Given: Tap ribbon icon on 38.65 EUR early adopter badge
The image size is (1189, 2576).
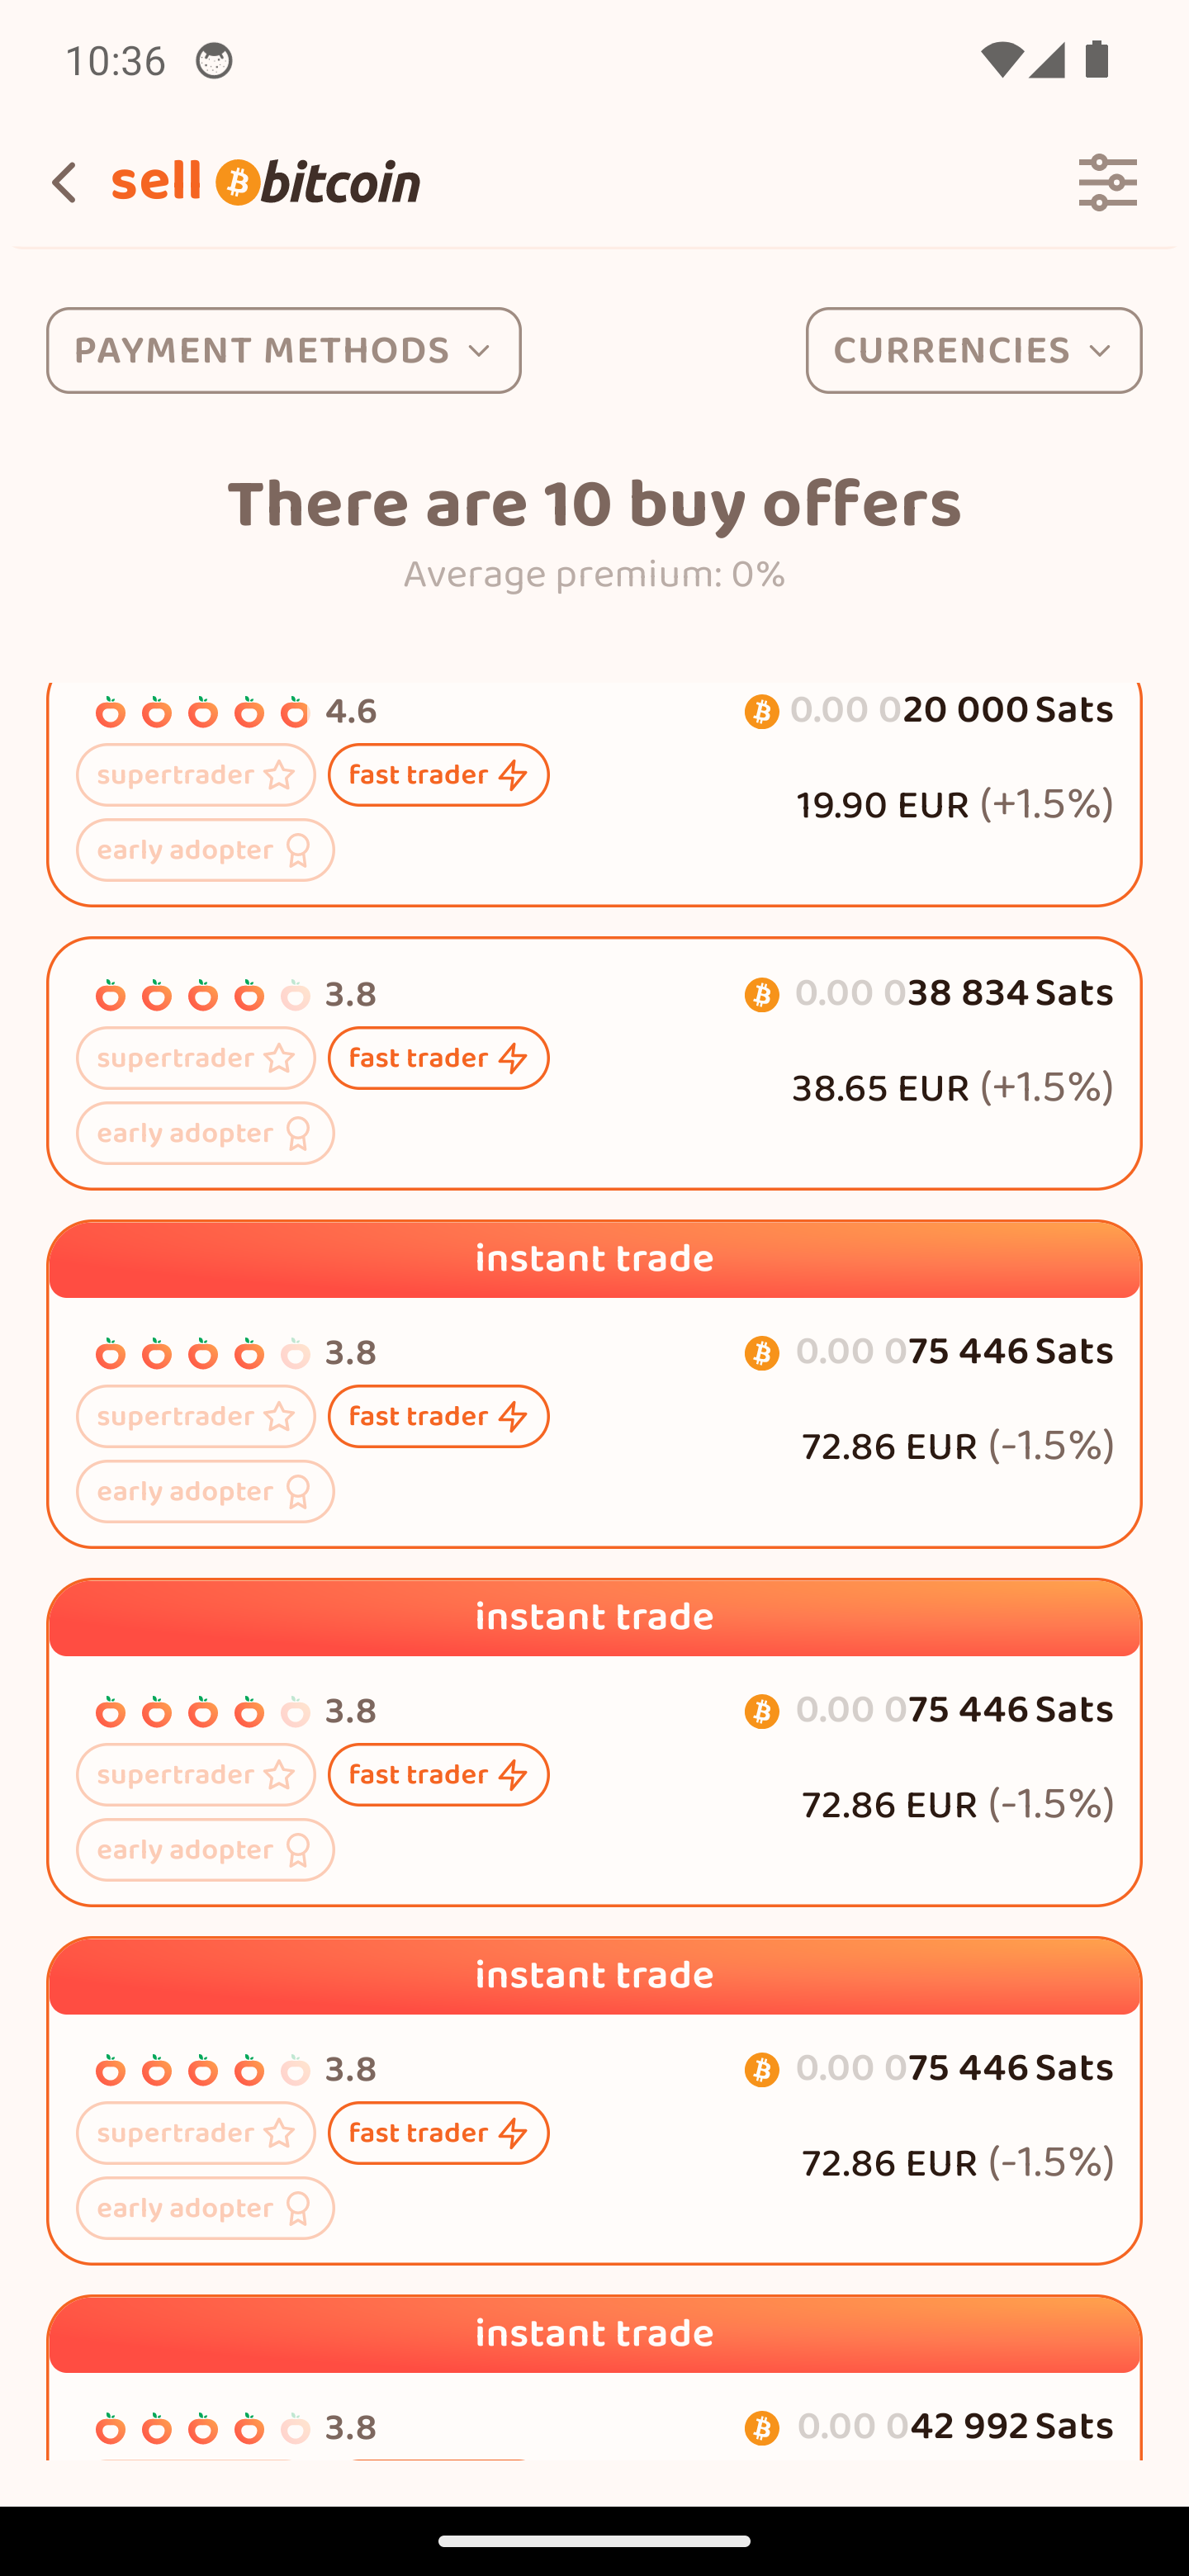Looking at the screenshot, I should tap(298, 1134).
